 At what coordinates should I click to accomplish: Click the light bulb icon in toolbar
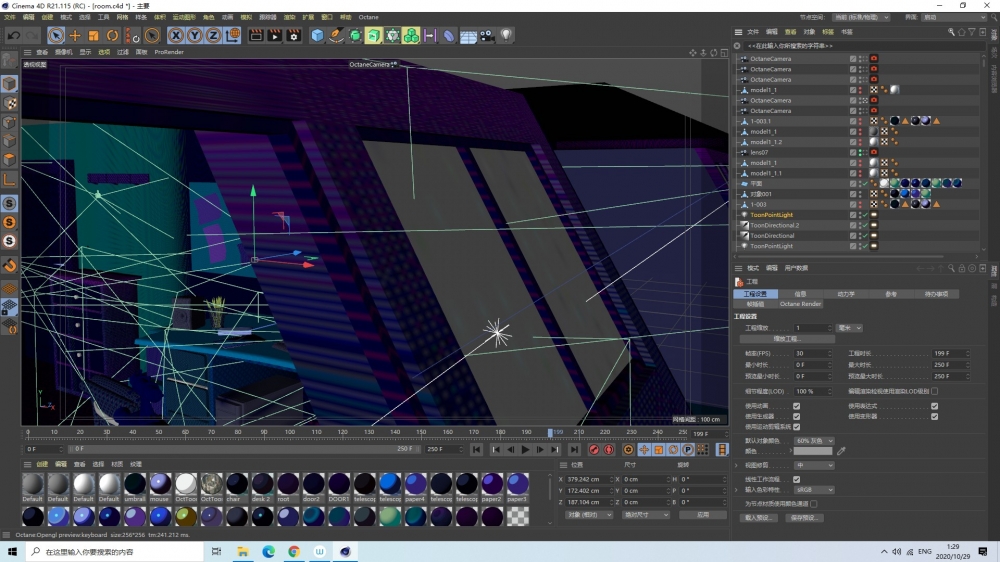(x=507, y=35)
